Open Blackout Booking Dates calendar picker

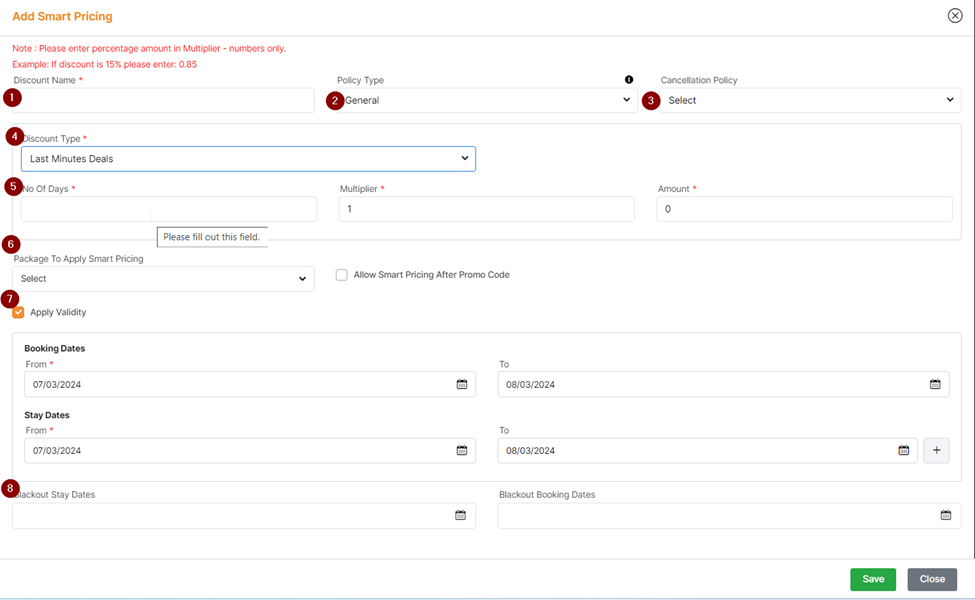coord(945,515)
